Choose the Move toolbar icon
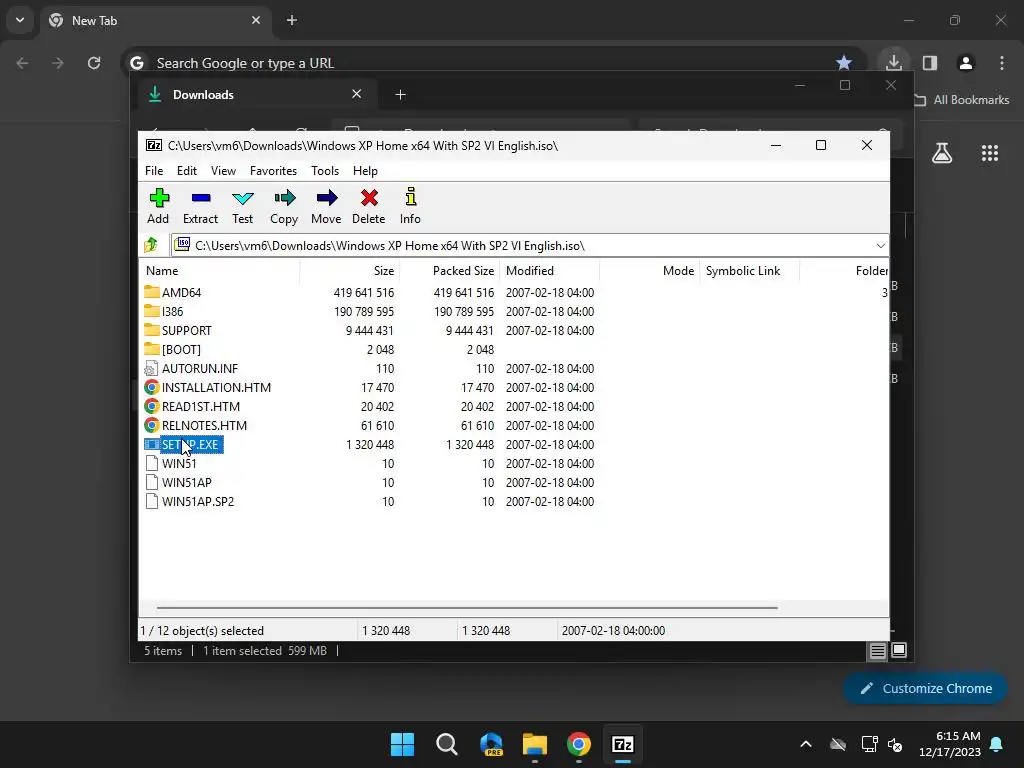1024x768 pixels. [326, 206]
